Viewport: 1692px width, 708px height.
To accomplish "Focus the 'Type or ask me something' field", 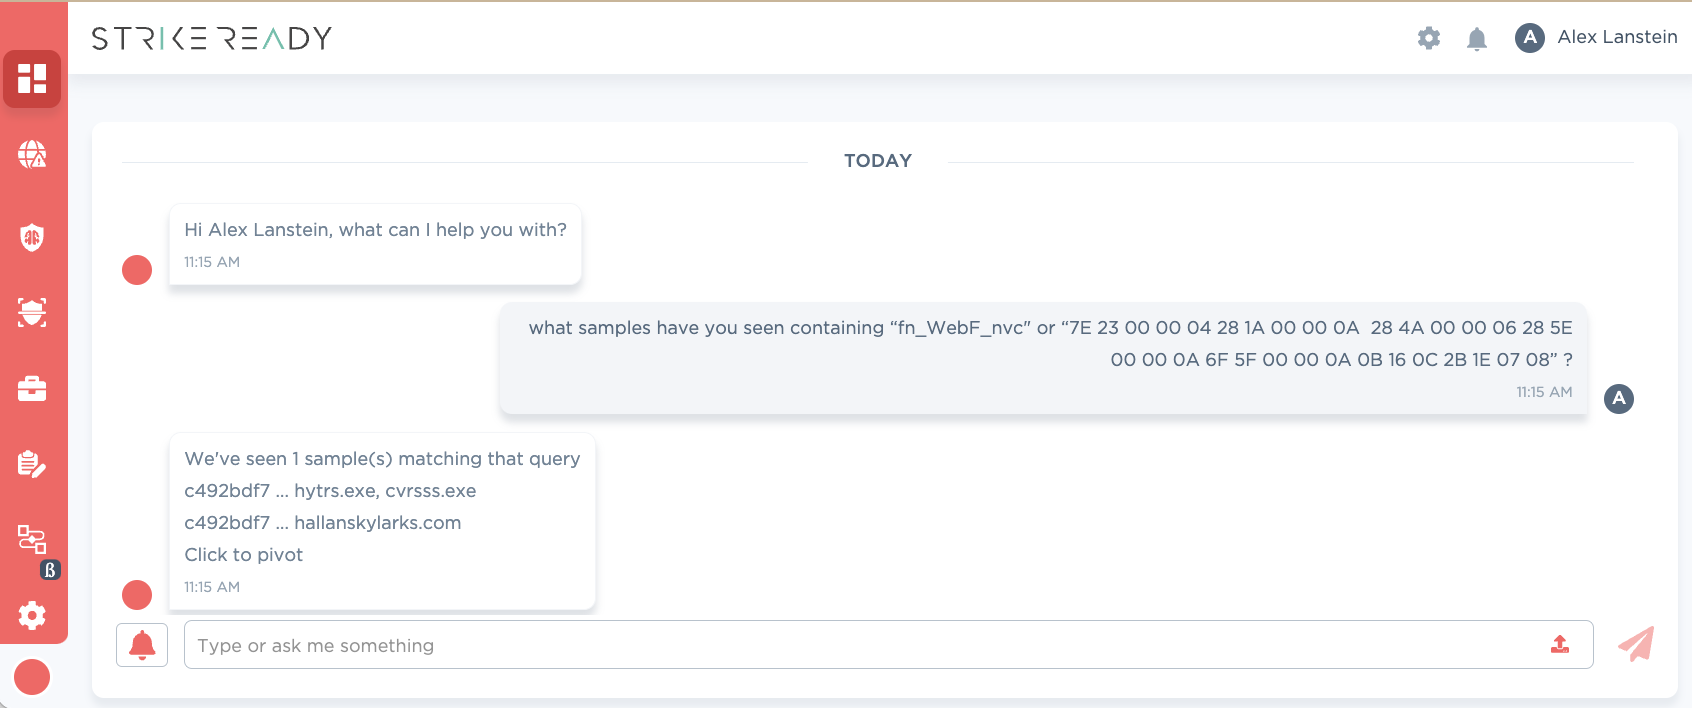I will tap(888, 645).
